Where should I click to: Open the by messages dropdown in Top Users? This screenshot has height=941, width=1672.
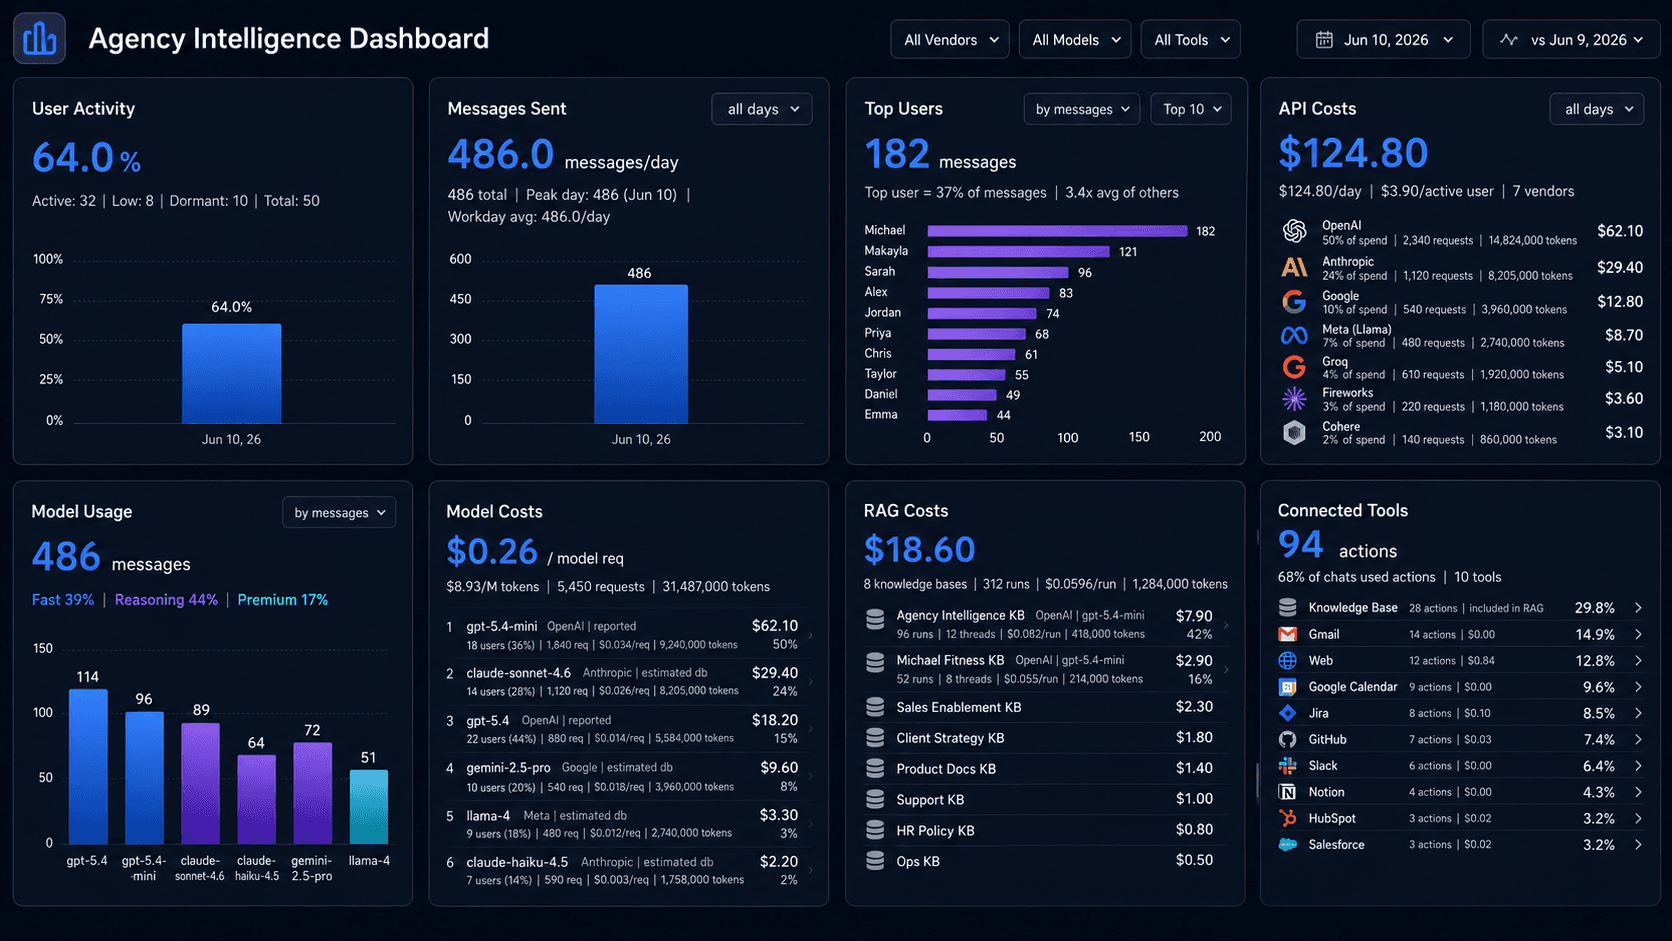pyautogui.click(x=1082, y=109)
